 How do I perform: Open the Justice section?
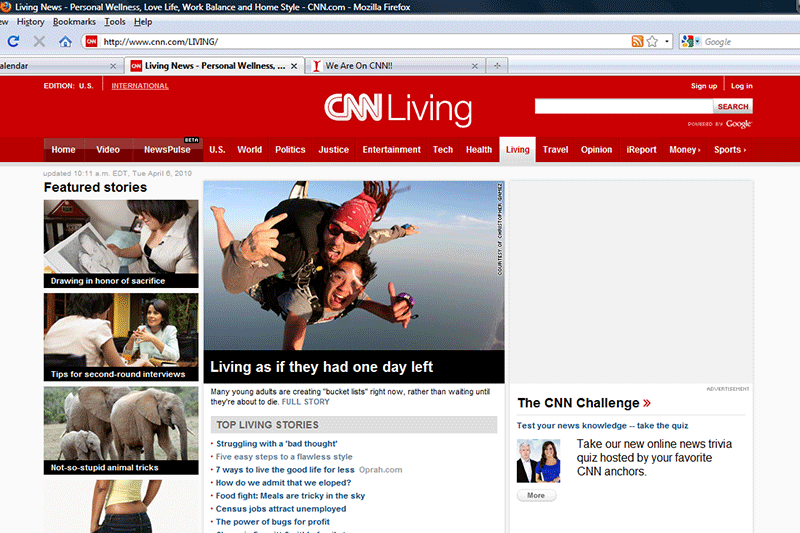334,149
